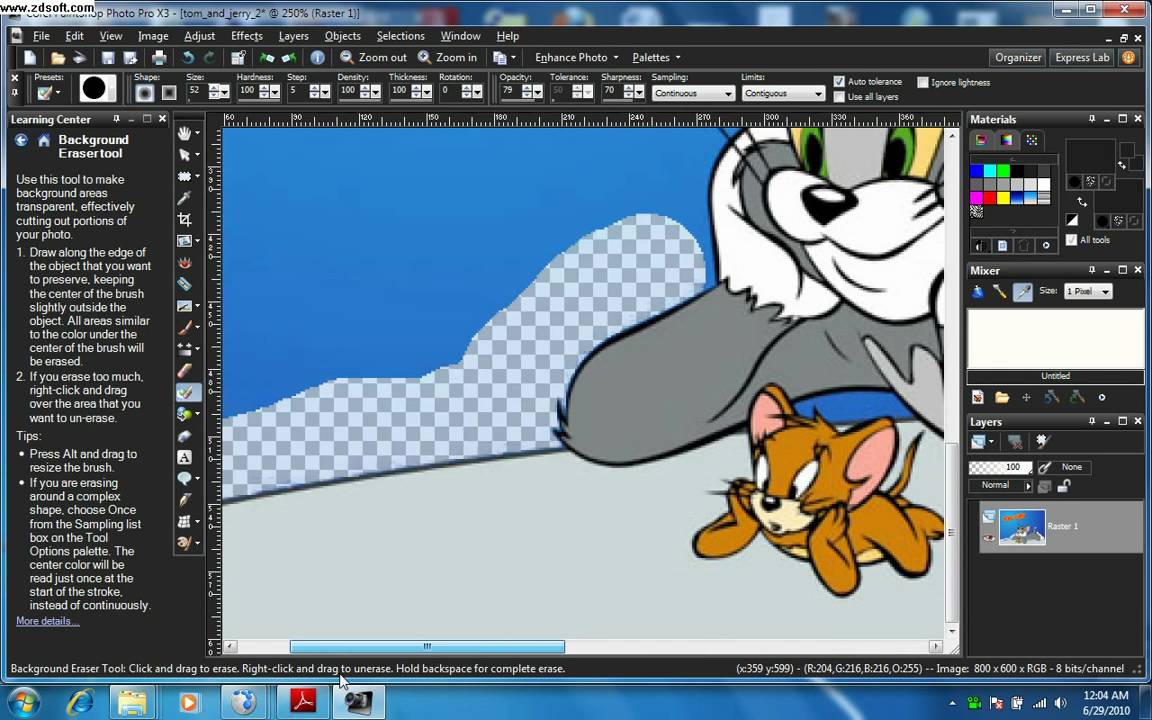Select the Paint Brush tool
This screenshot has height=720, width=1152.
[x=184, y=327]
